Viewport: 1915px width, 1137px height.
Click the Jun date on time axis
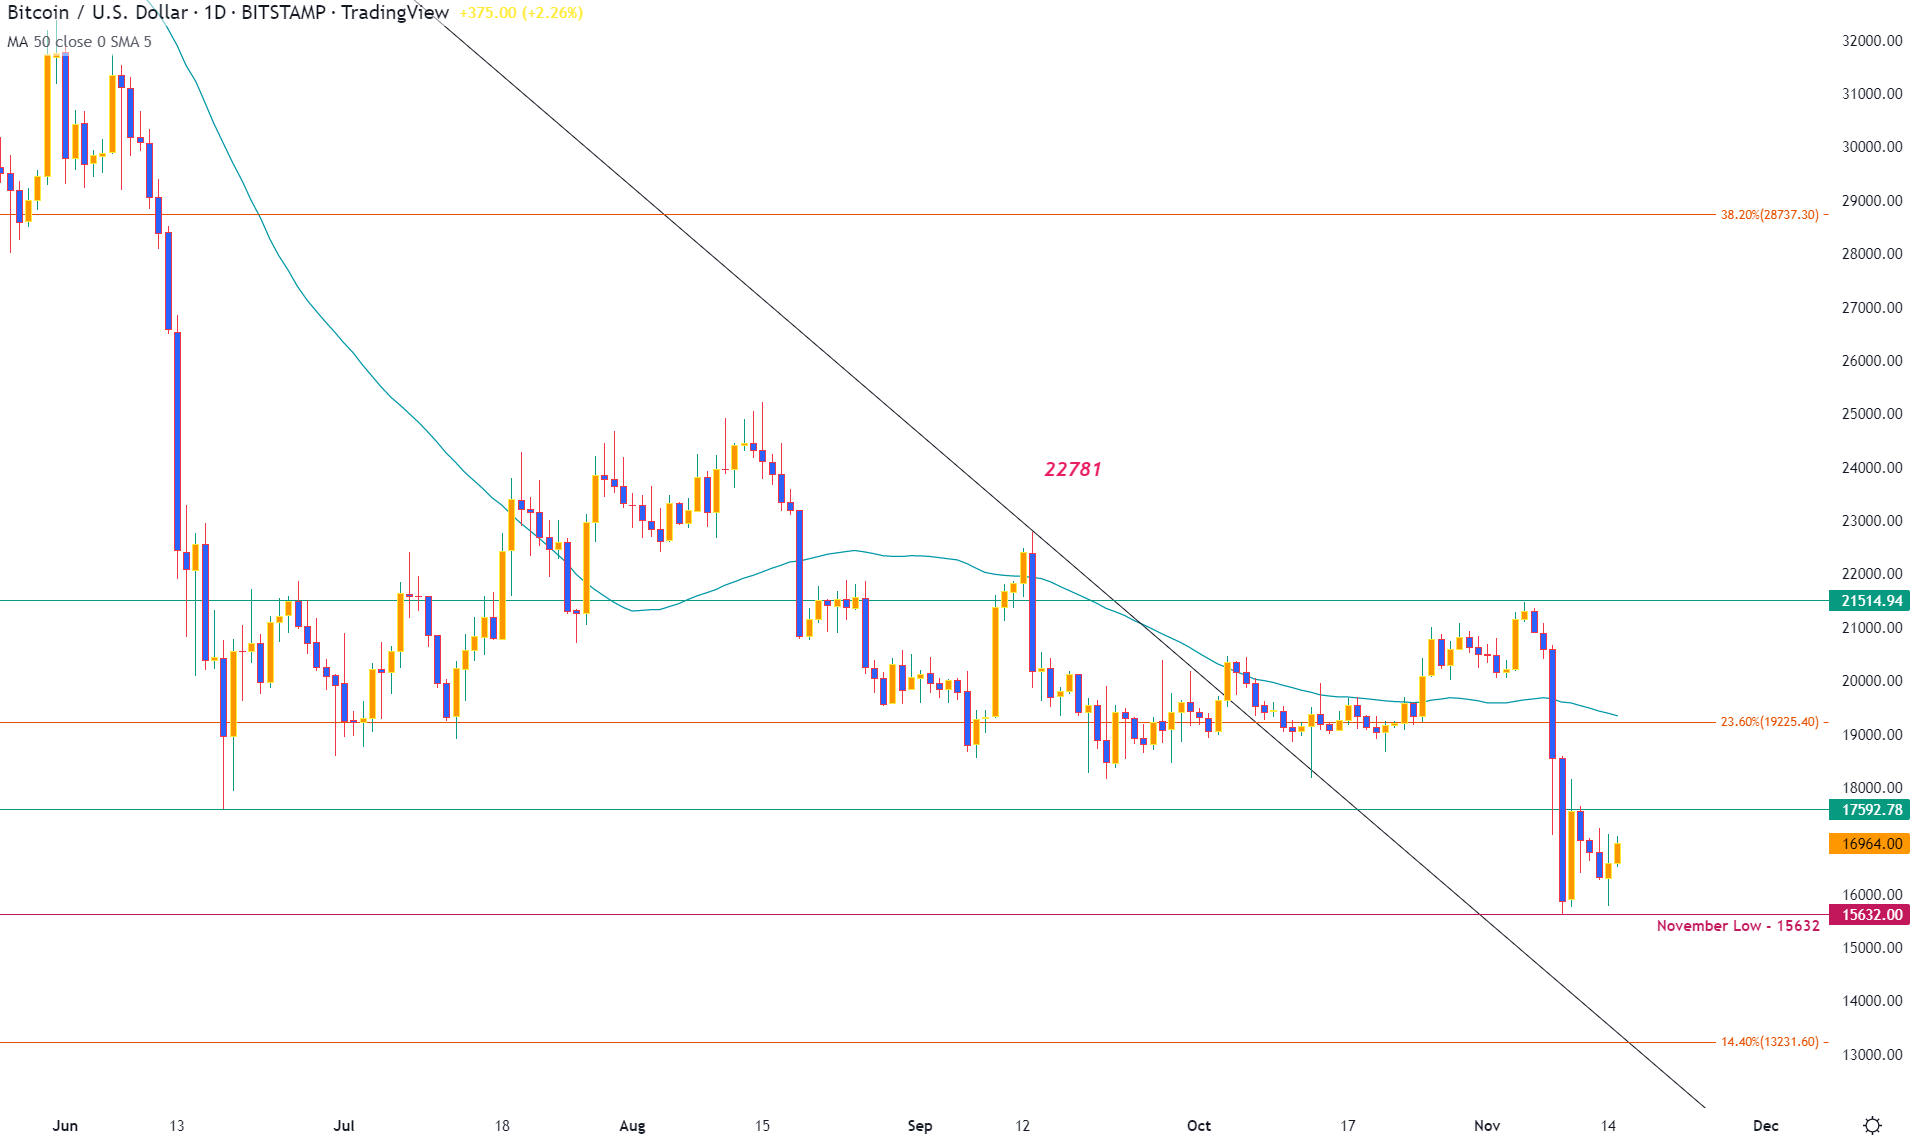[x=65, y=1126]
